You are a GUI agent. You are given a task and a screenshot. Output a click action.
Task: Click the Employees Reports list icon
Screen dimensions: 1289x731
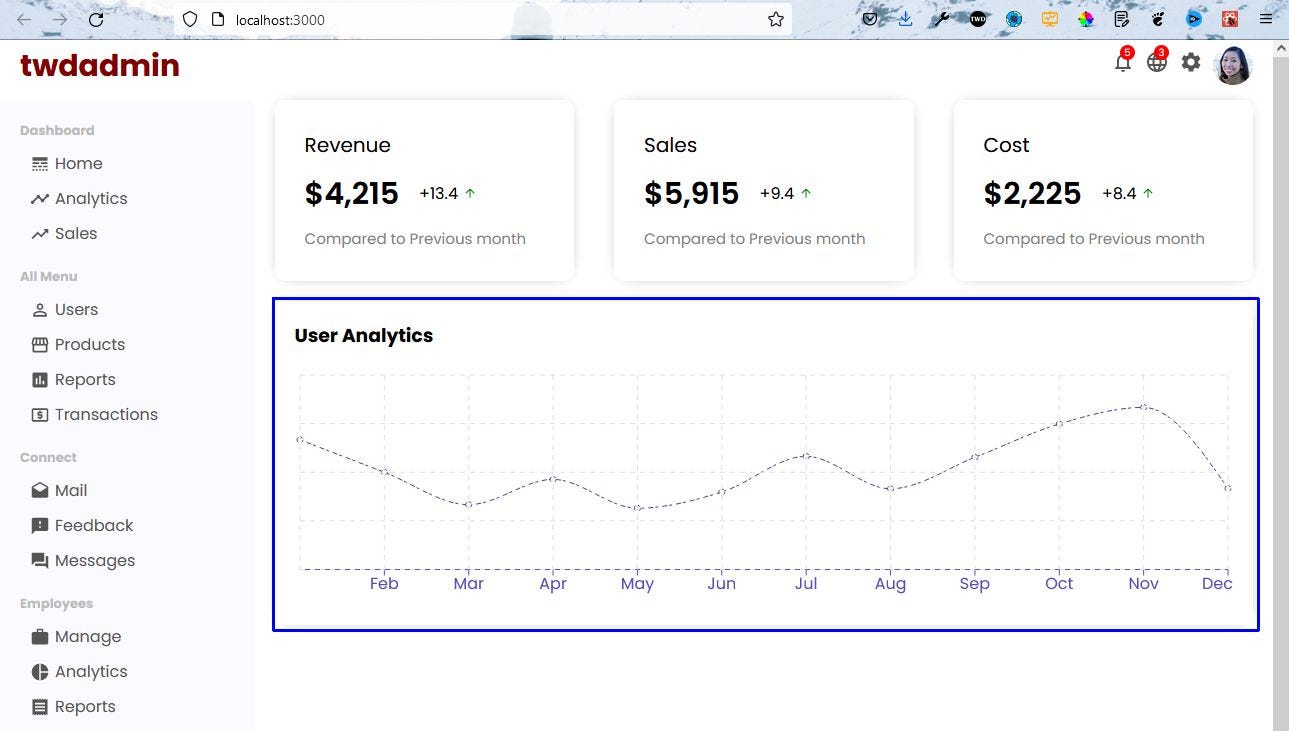[x=40, y=707]
